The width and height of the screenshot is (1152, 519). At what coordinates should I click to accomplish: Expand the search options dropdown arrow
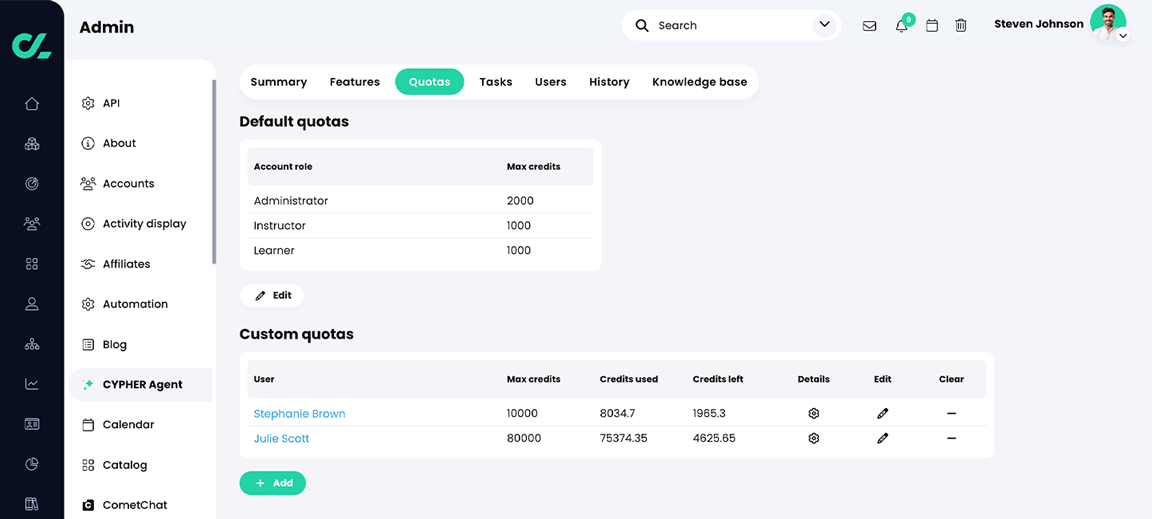[x=824, y=25]
